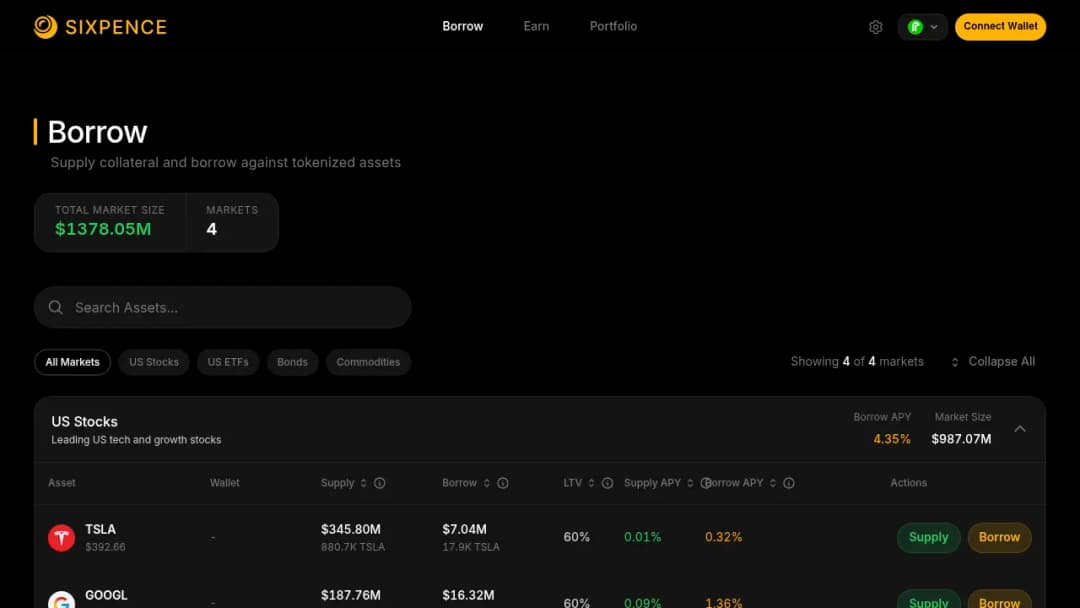Click the GOOGL asset name
This screenshot has width=1080, height=608.
coord(106,596)
